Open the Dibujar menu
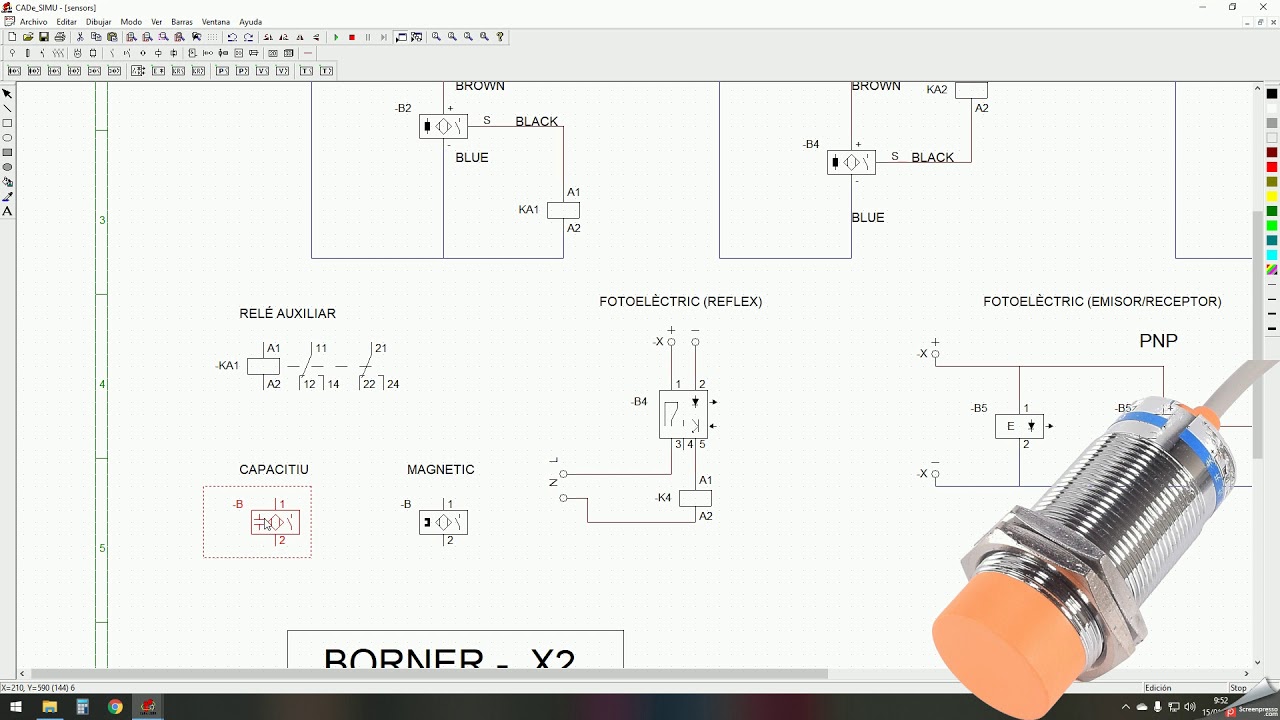 coord(99,22)
